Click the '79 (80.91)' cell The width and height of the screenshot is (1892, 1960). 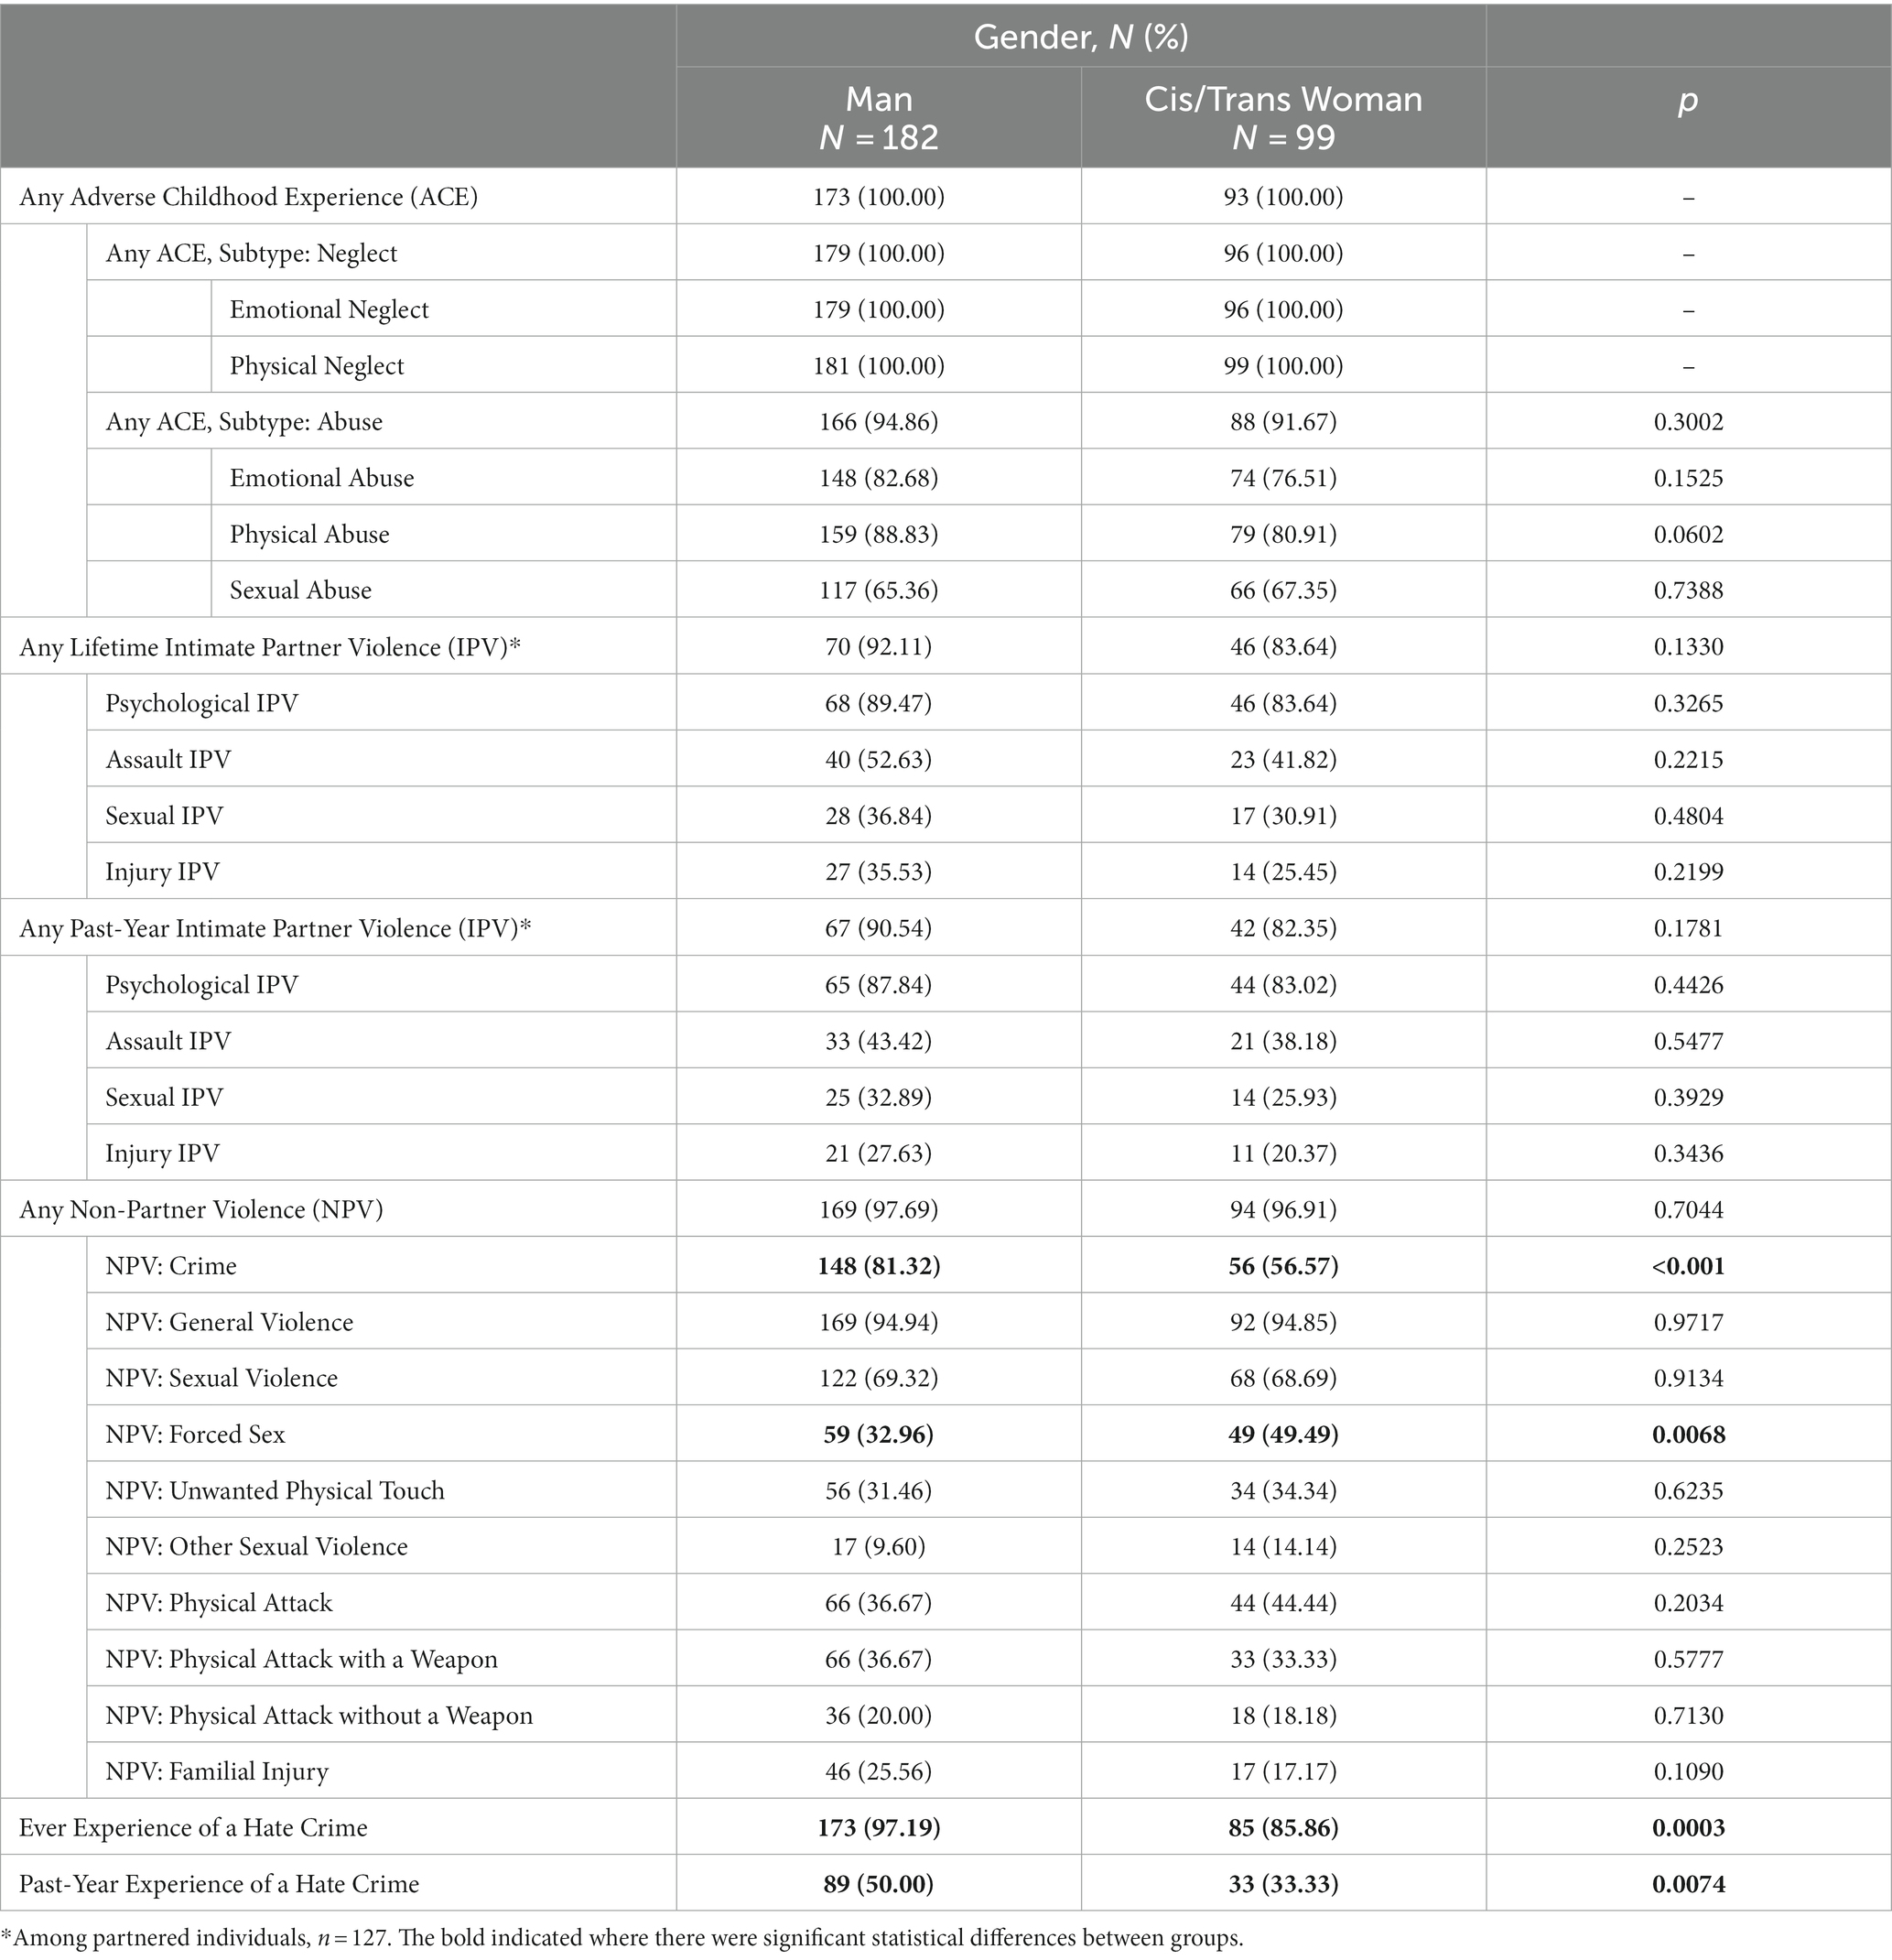(1283, 534)
